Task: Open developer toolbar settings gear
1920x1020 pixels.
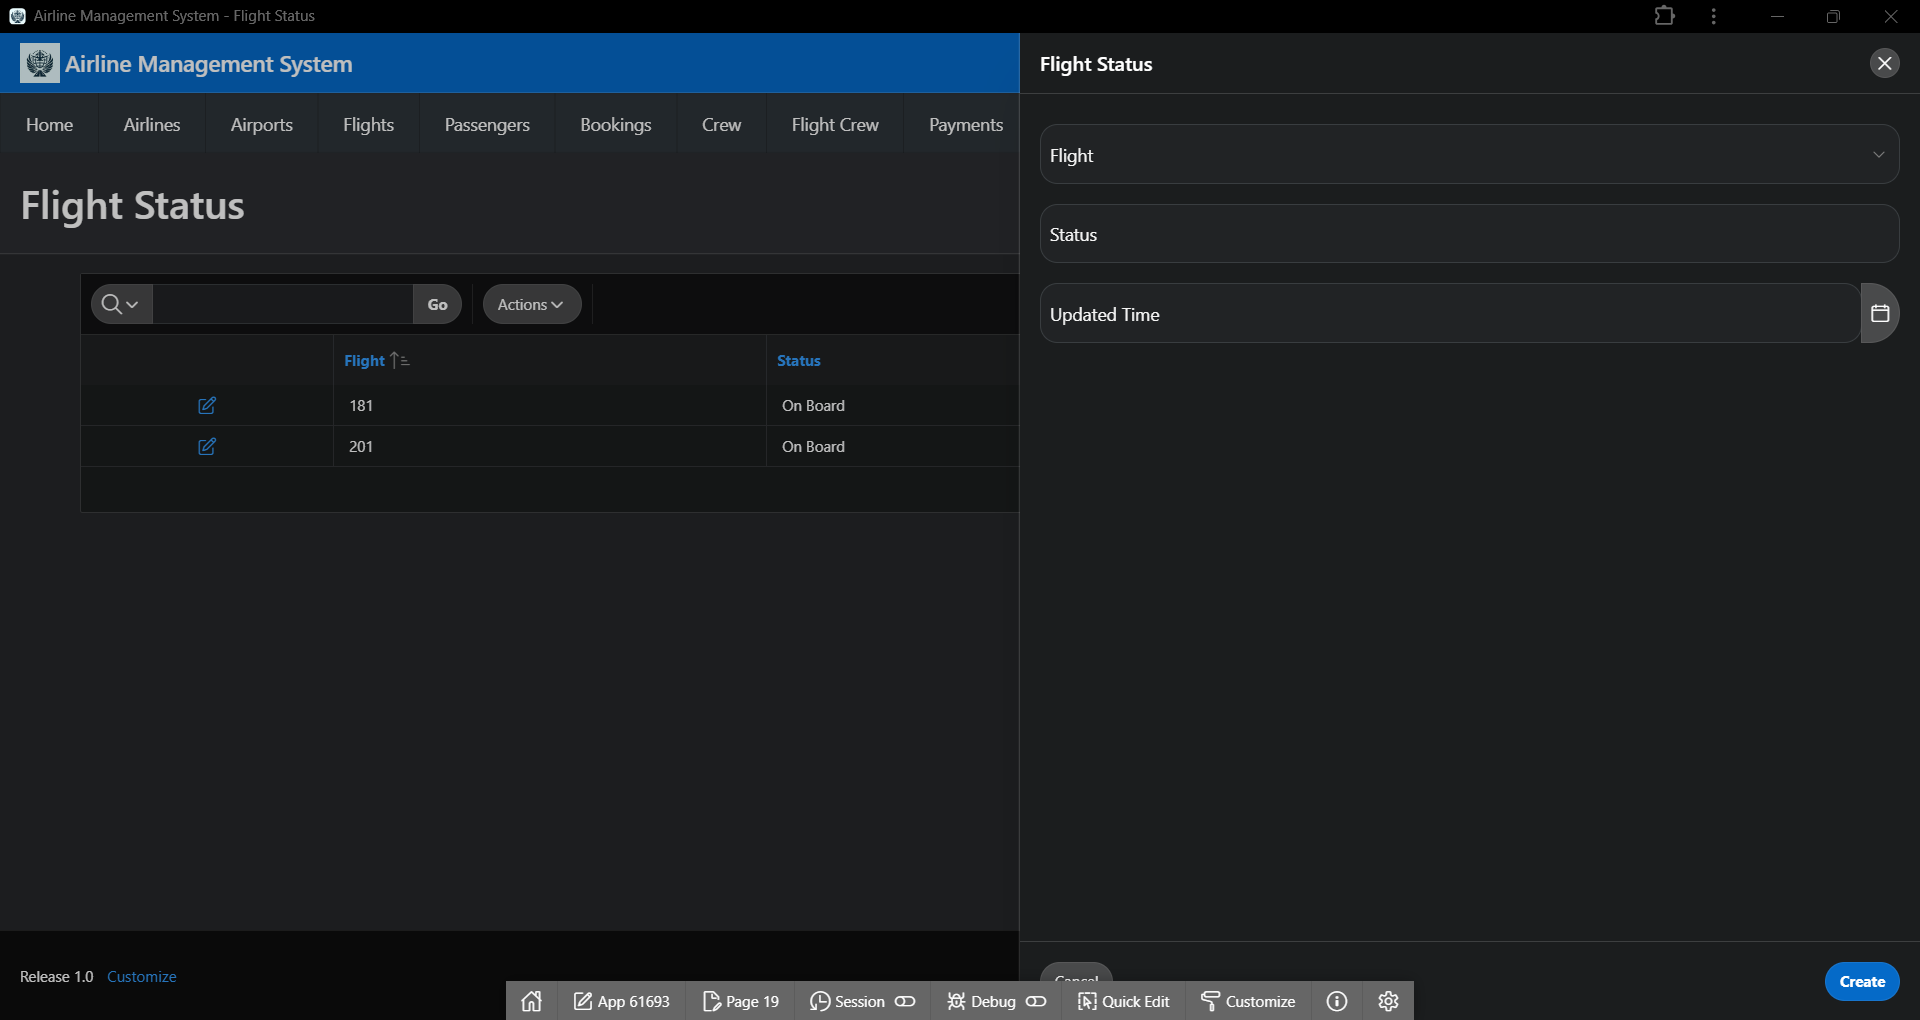Action: [1388, 1001]
